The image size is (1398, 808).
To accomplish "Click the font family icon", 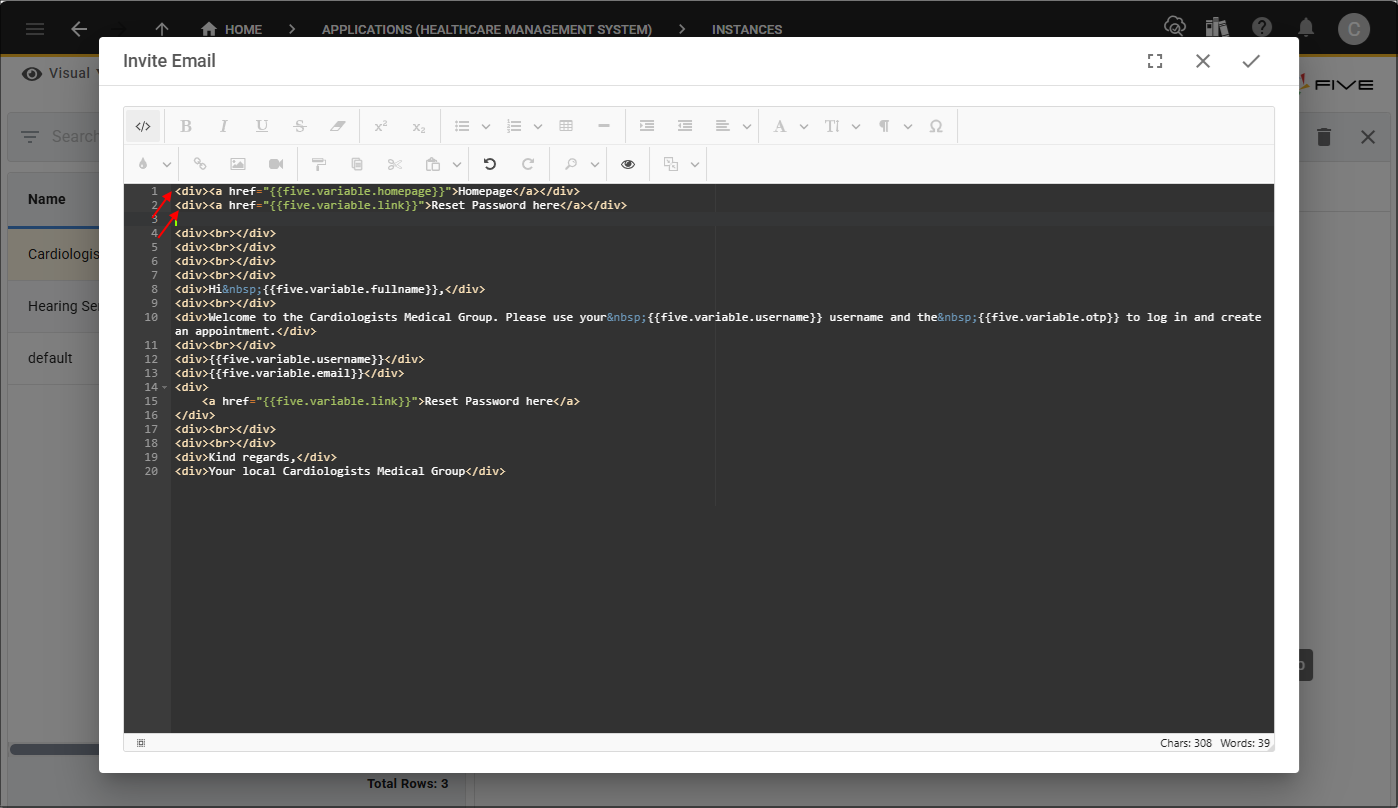I will tap(779, 126).
